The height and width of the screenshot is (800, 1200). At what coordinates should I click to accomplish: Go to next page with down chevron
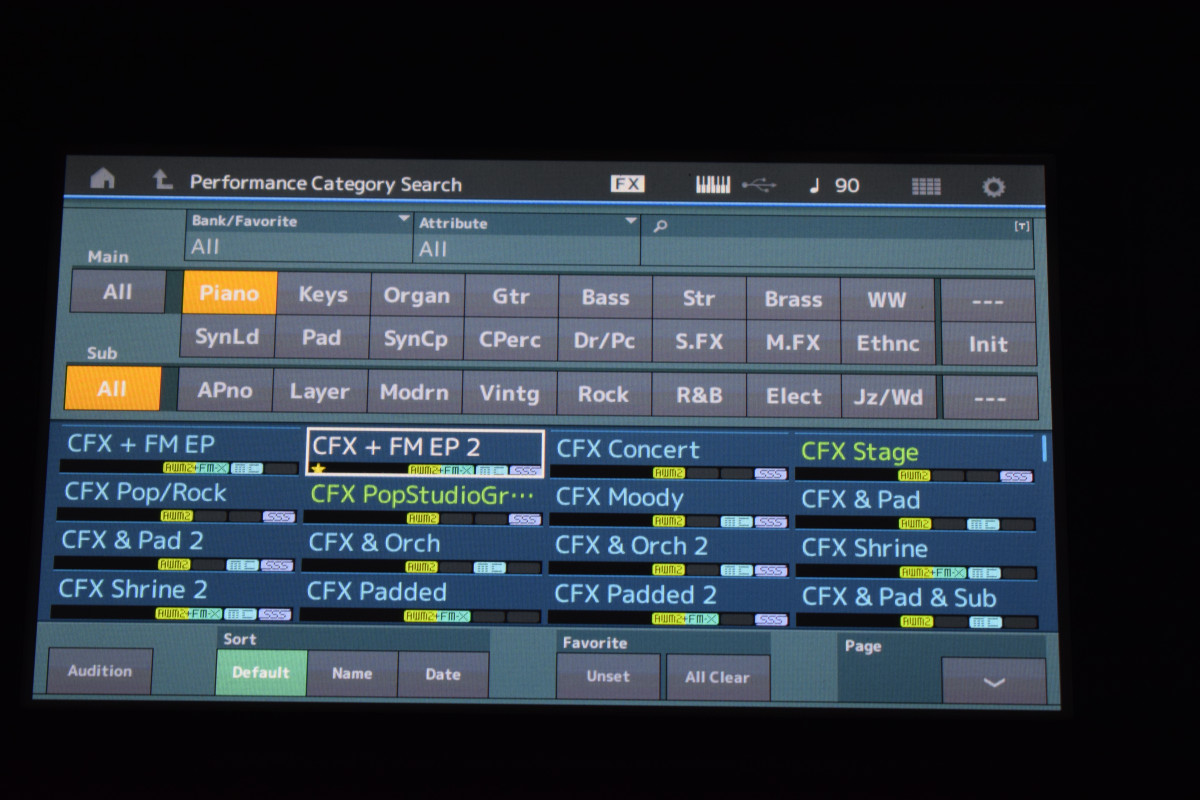click(x=993, y=682)
